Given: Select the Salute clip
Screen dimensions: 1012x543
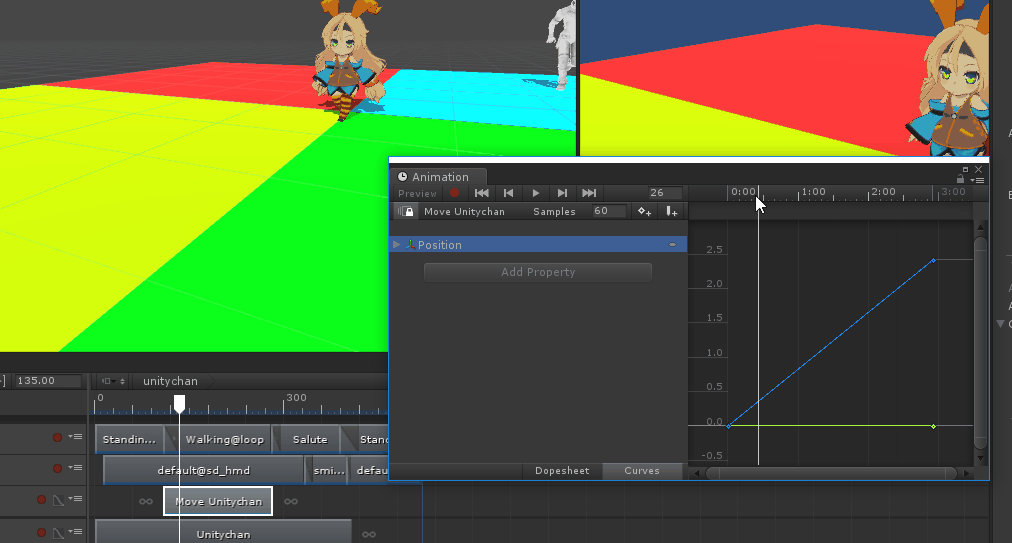Looking at the screenshot, I should pos(310,439).
